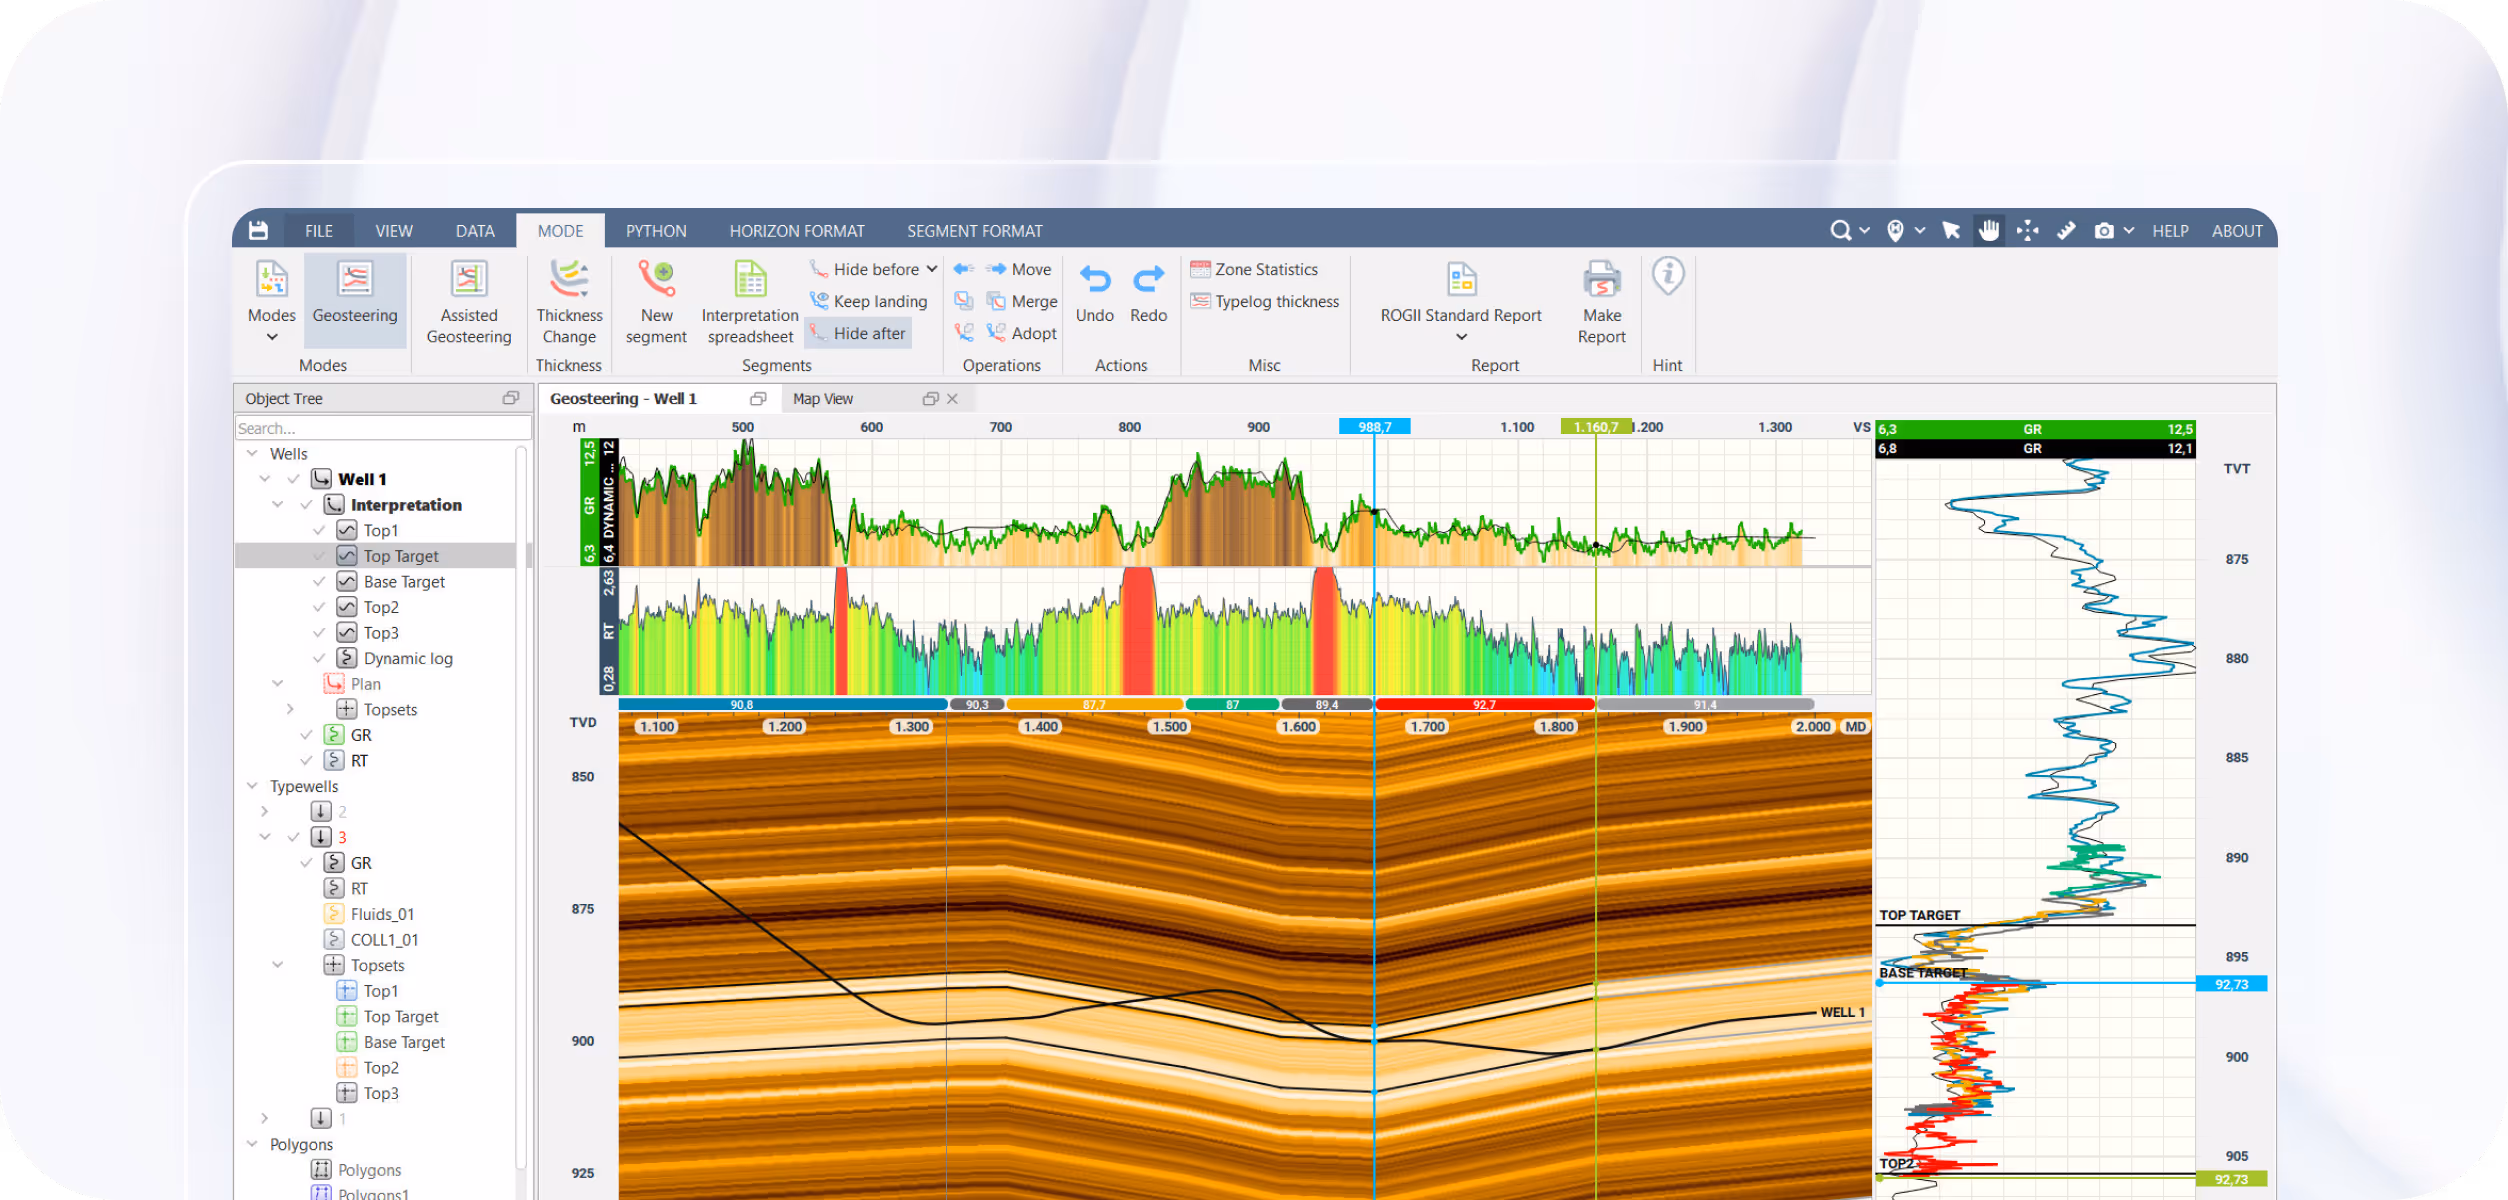Open the FILE menu
The height and width of the screenshot is (1200, 2508).
(x=319, y=231)
